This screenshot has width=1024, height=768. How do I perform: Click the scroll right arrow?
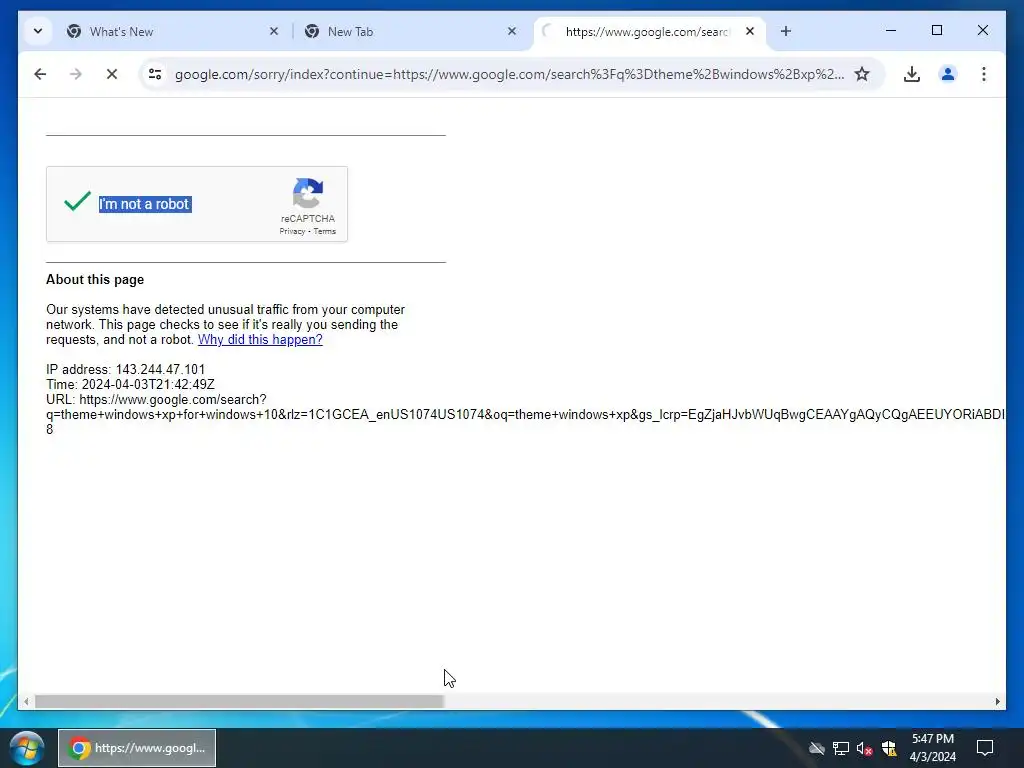[997, 701]
